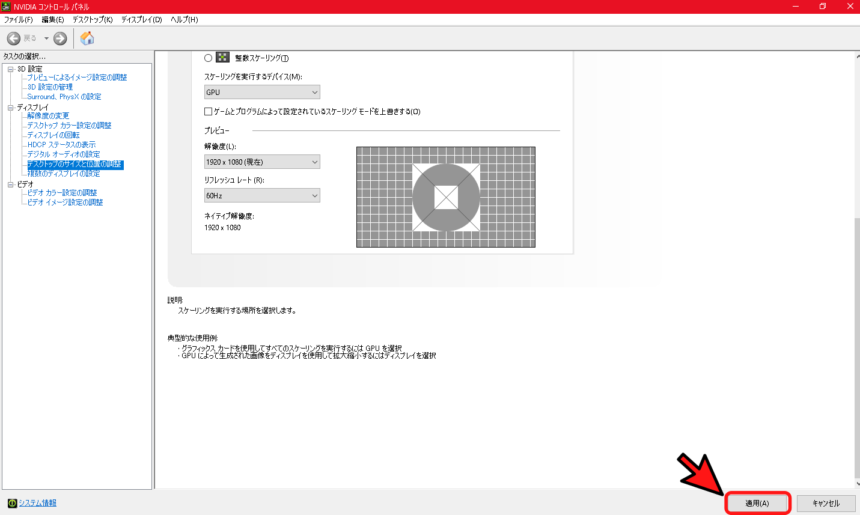Viewport: 860px width, 515px height.
Task: Select デスクトップ カラー設定の調整 tree item
Action: click(x=69, y=126)
